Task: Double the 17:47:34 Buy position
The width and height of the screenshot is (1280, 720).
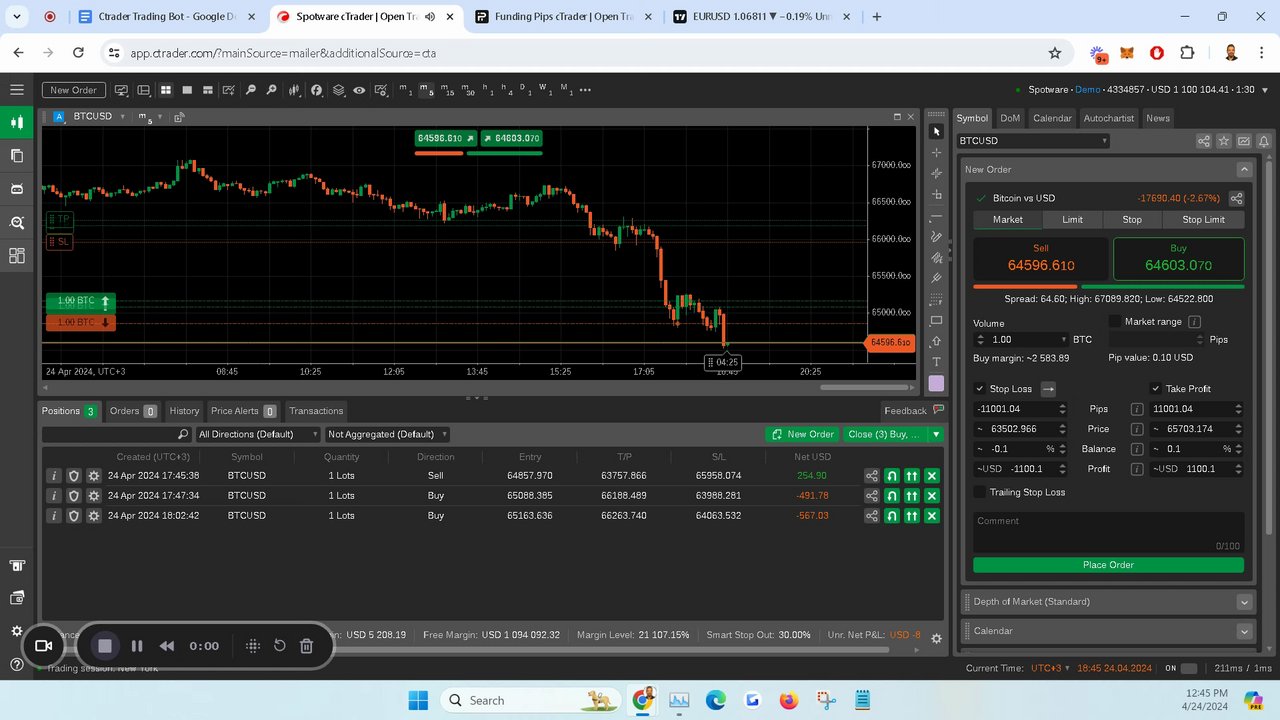Action: click(912, 496)
